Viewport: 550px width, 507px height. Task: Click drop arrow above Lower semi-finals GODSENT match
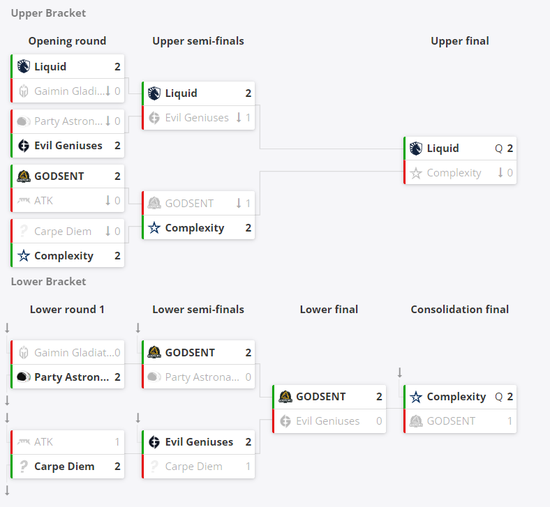pos(138,328)
